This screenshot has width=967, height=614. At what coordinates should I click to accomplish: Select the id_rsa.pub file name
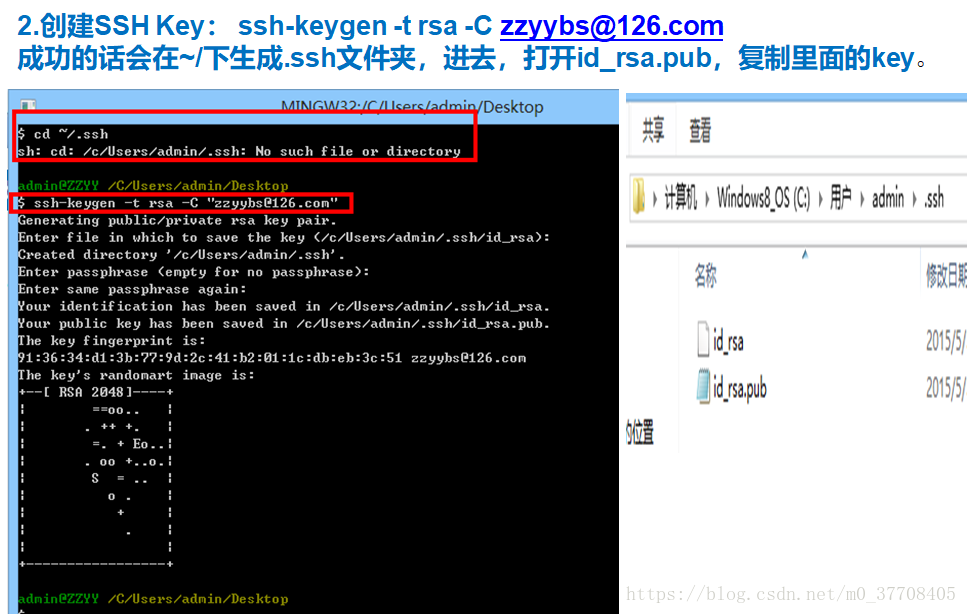(739, 388)
